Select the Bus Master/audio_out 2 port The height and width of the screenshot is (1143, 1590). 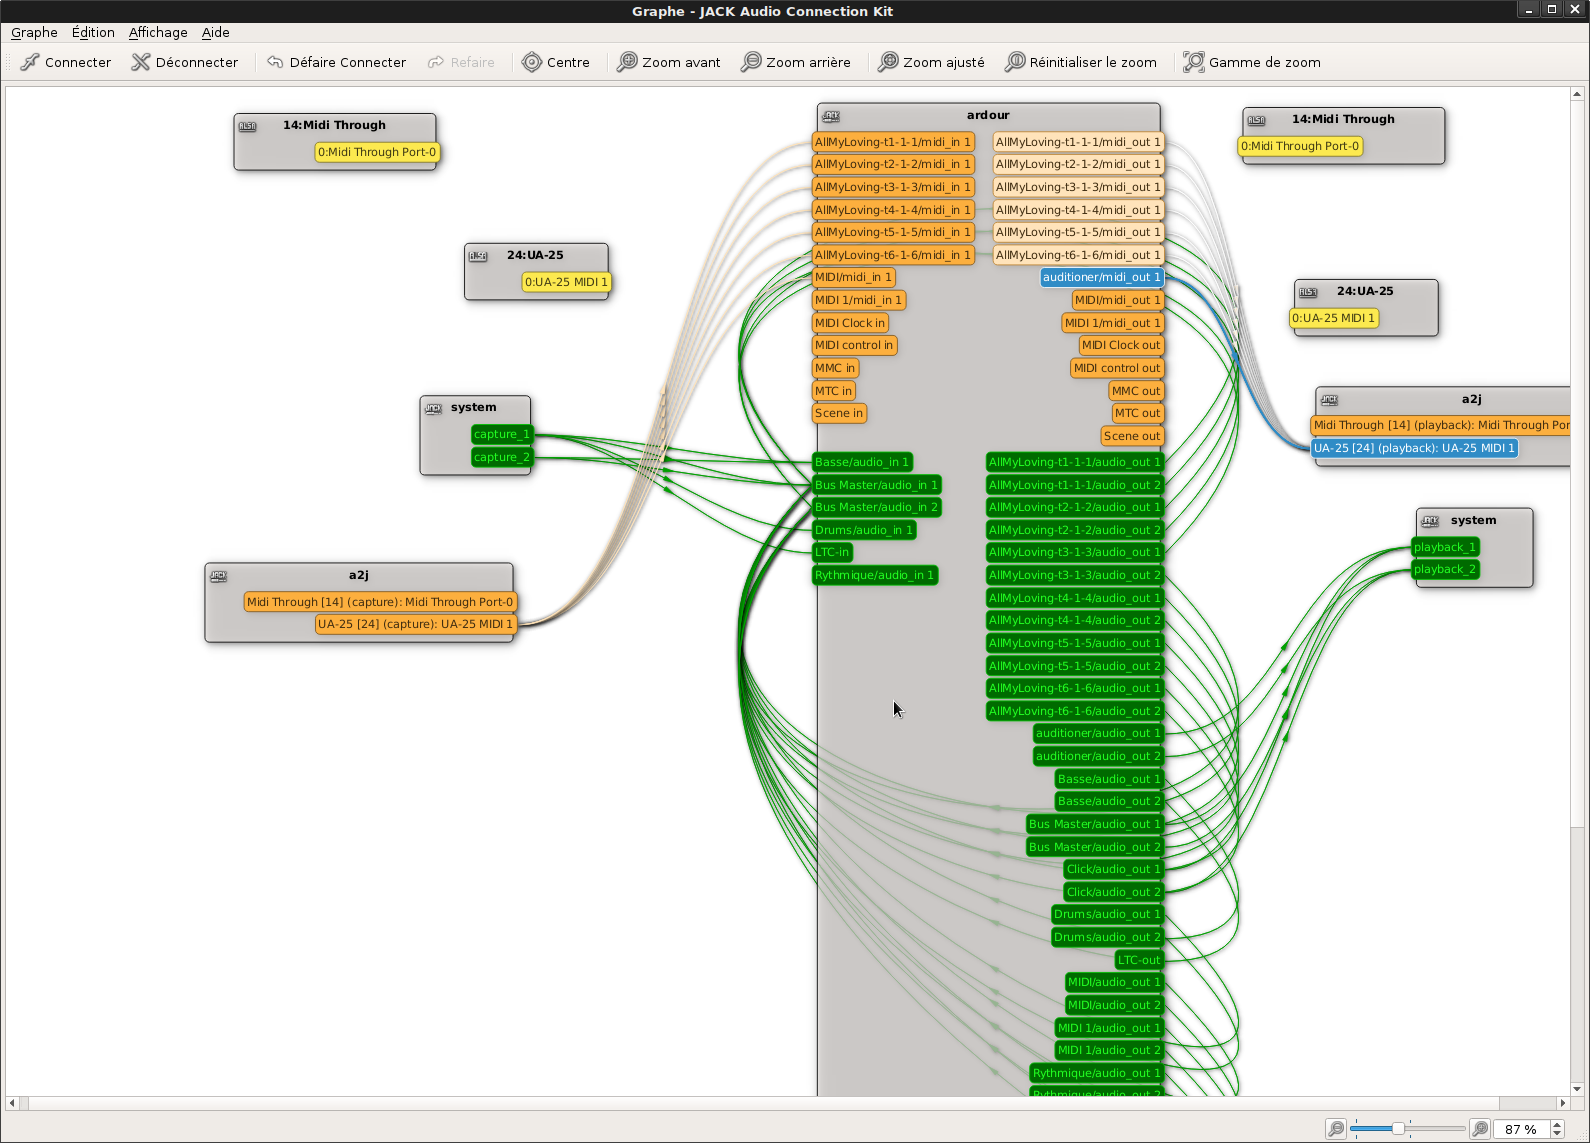tap(1095, 847)
